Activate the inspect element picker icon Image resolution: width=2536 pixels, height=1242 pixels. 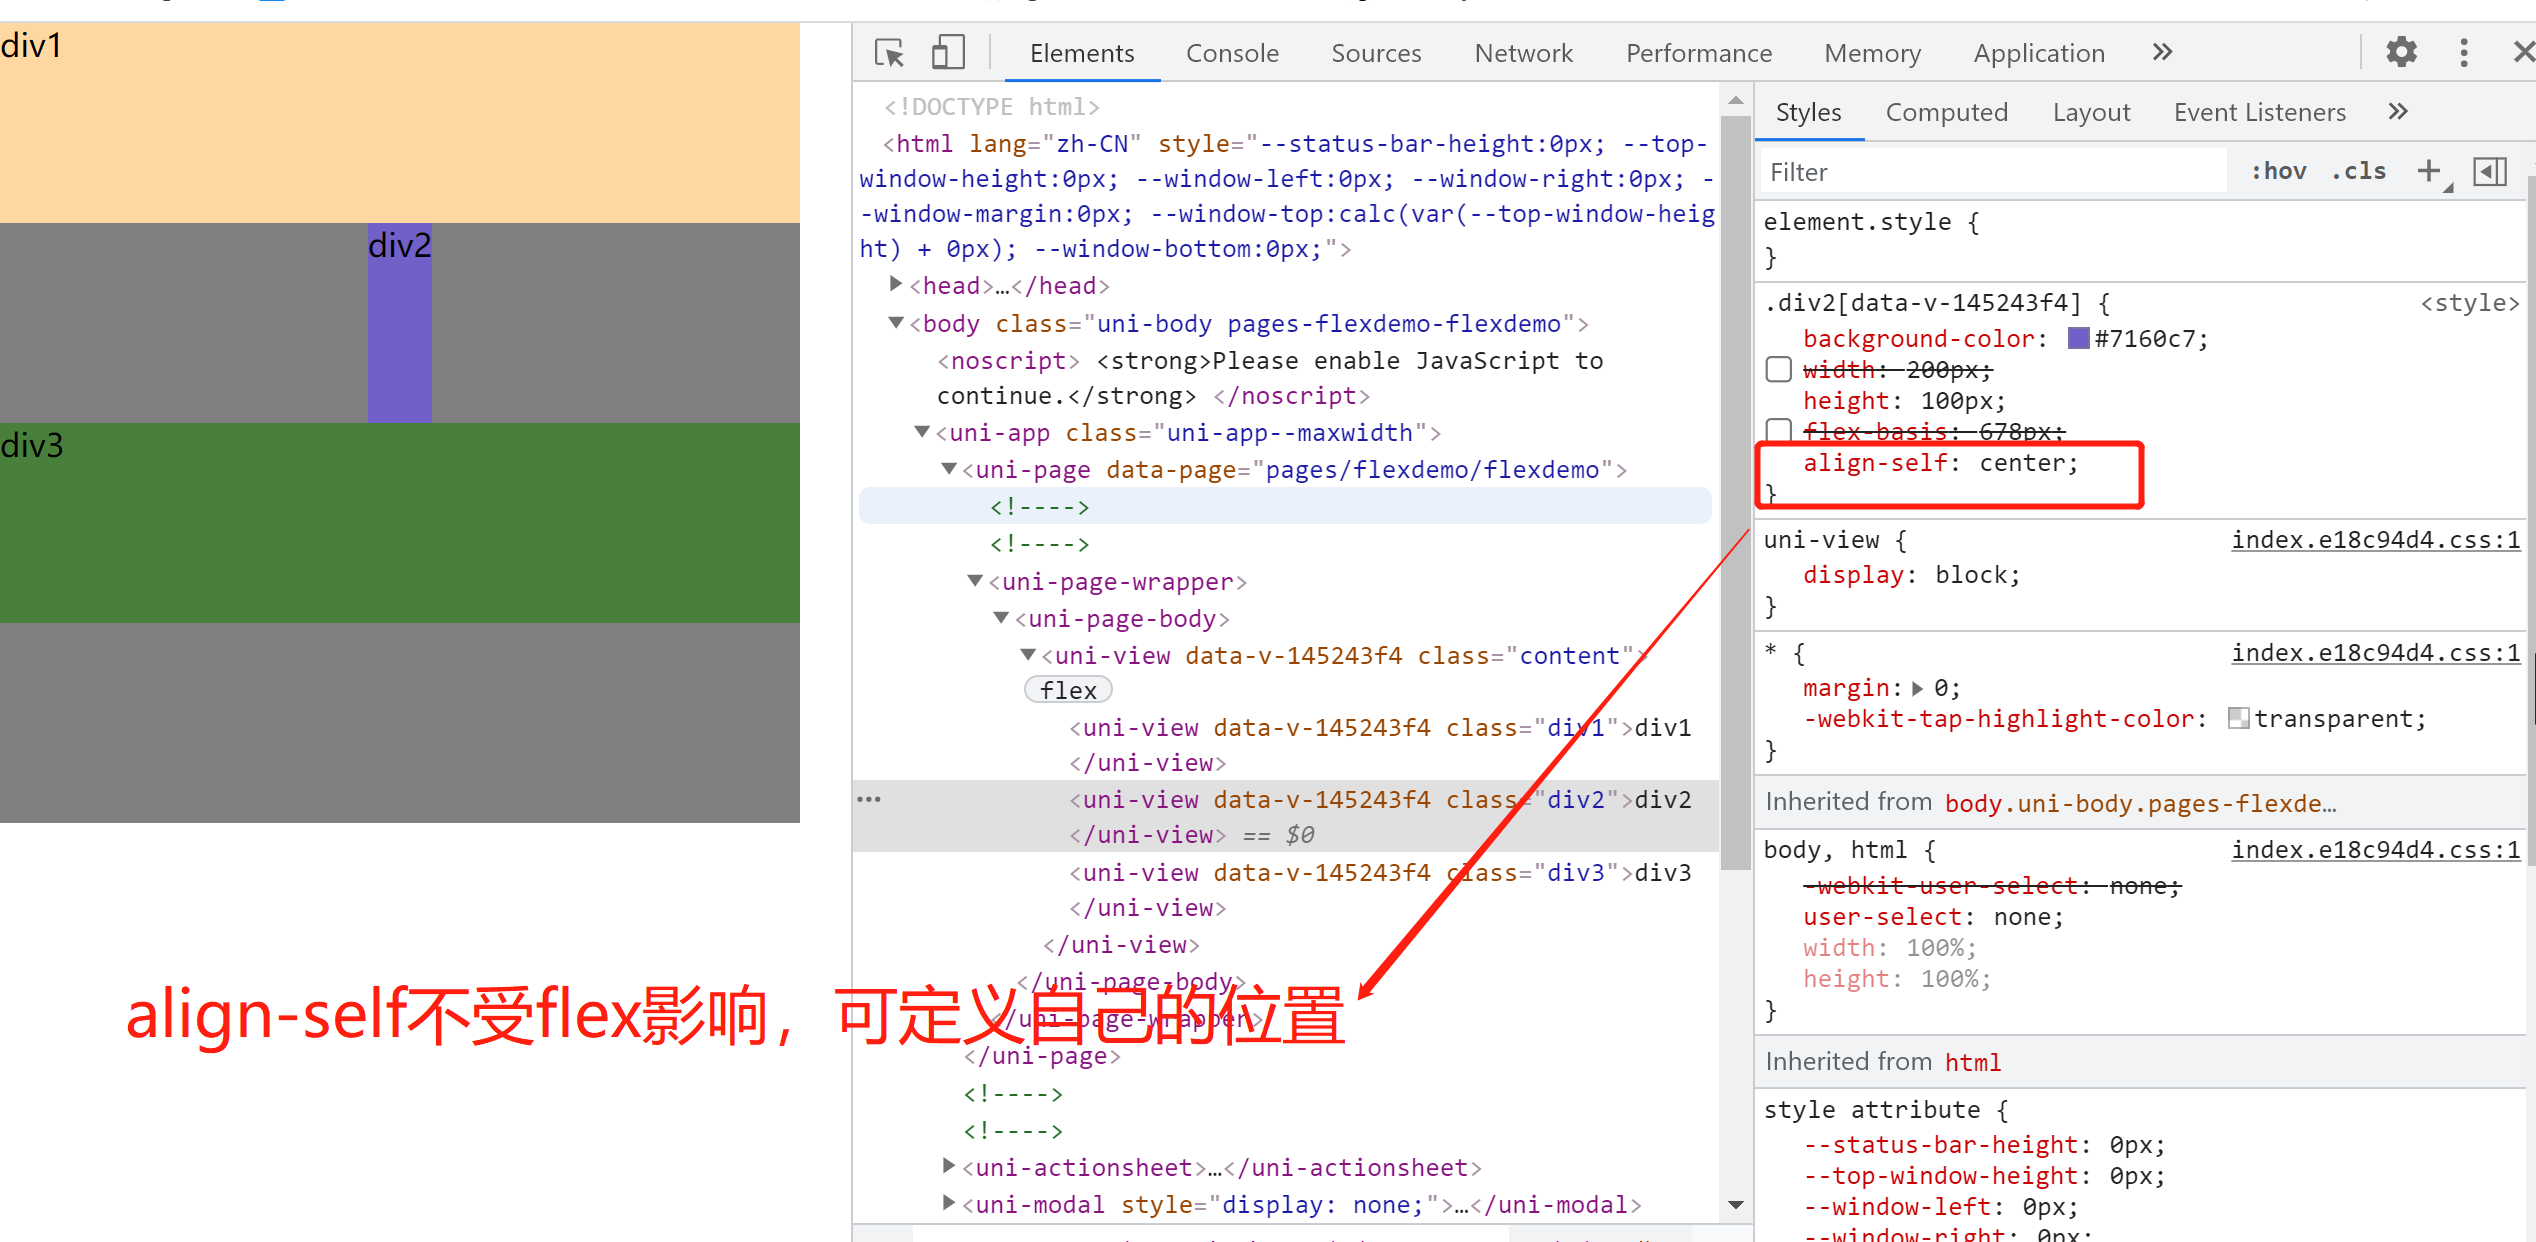[x=889, y=52]
